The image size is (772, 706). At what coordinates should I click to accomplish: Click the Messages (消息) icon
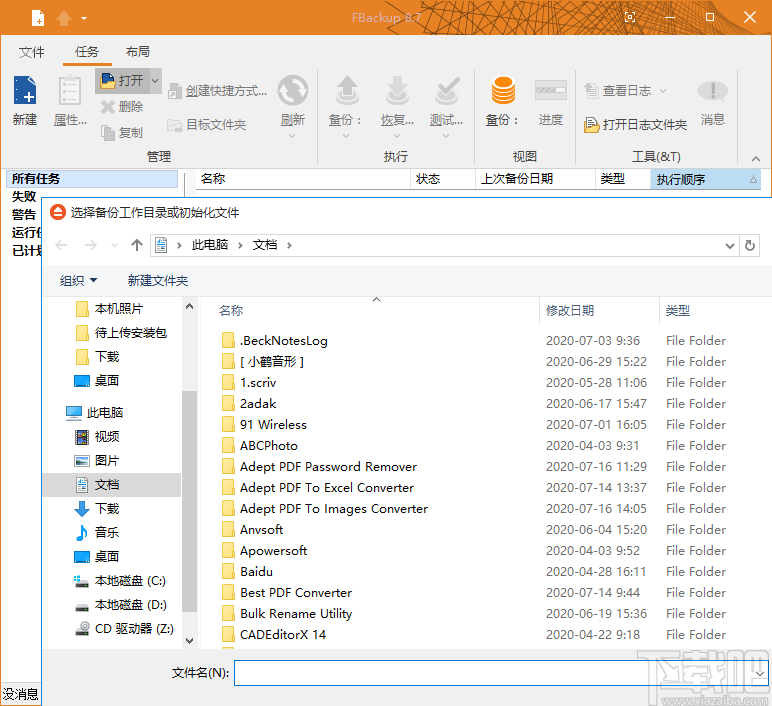712,91
